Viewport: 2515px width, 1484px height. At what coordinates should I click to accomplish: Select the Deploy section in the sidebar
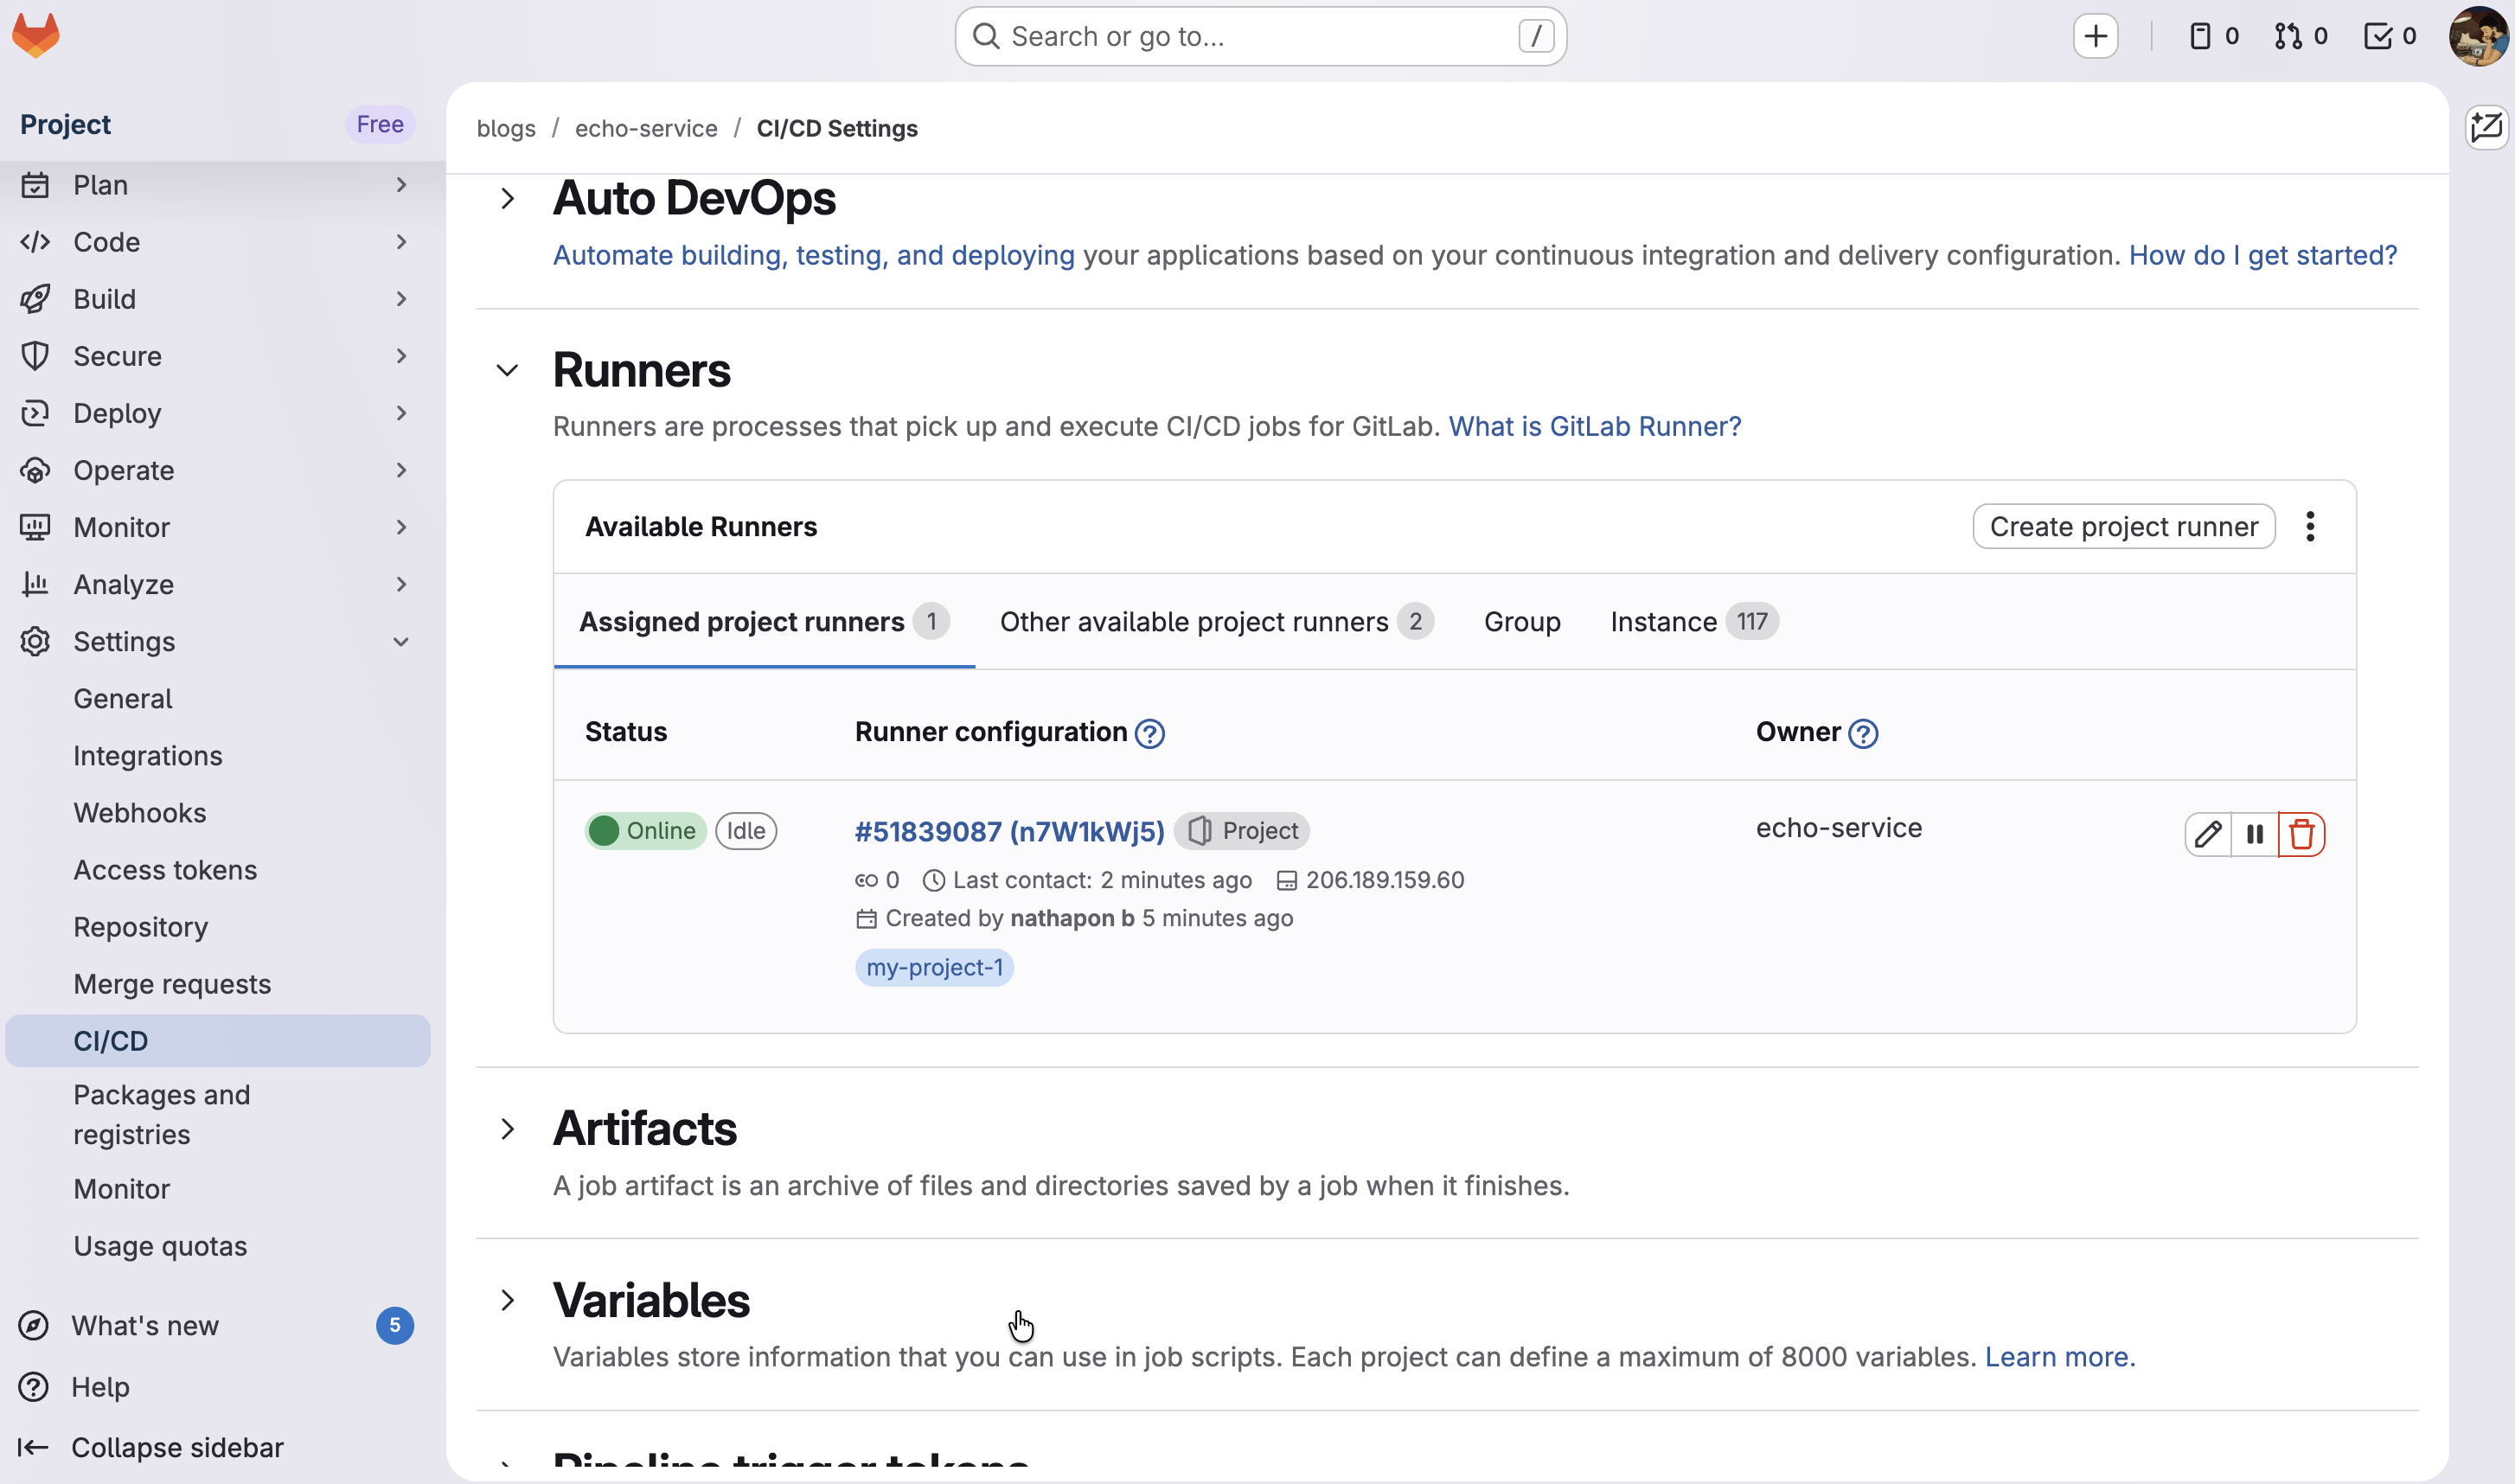point(118,413)
